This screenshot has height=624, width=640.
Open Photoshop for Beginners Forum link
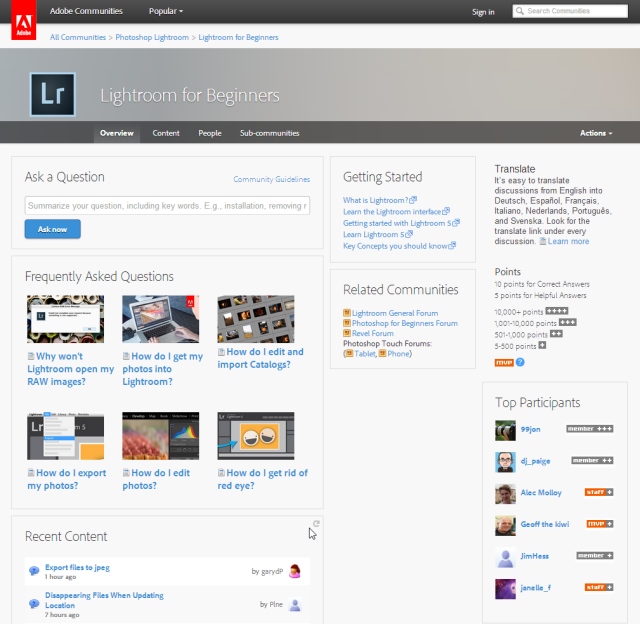point(405,323)
